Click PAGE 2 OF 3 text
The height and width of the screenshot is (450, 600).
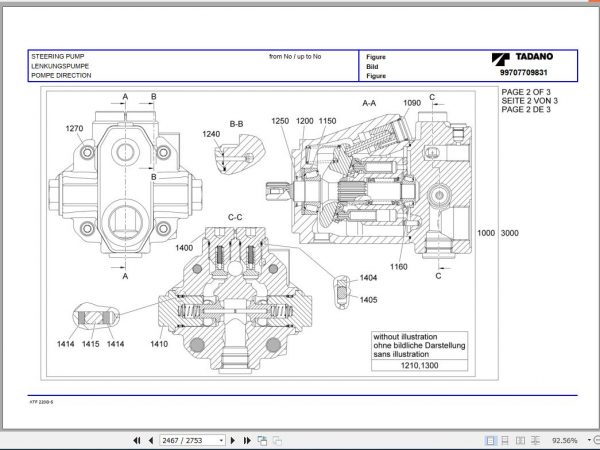tap(526, 92)
